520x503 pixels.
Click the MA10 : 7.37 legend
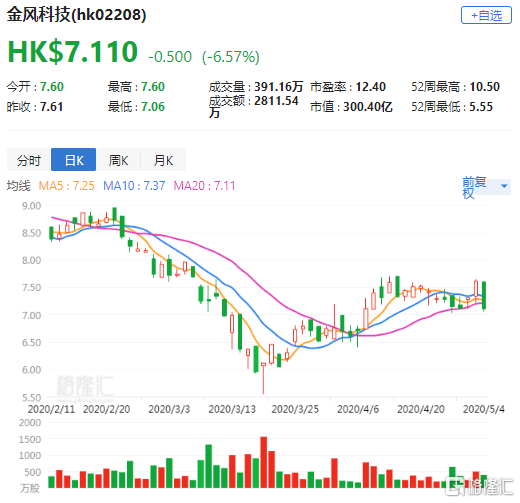134,186
